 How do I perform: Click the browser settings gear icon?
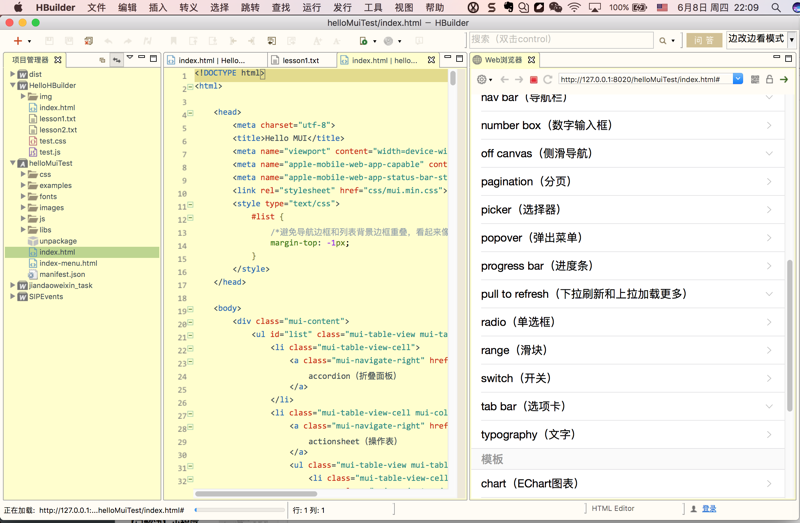pos(482,79)
